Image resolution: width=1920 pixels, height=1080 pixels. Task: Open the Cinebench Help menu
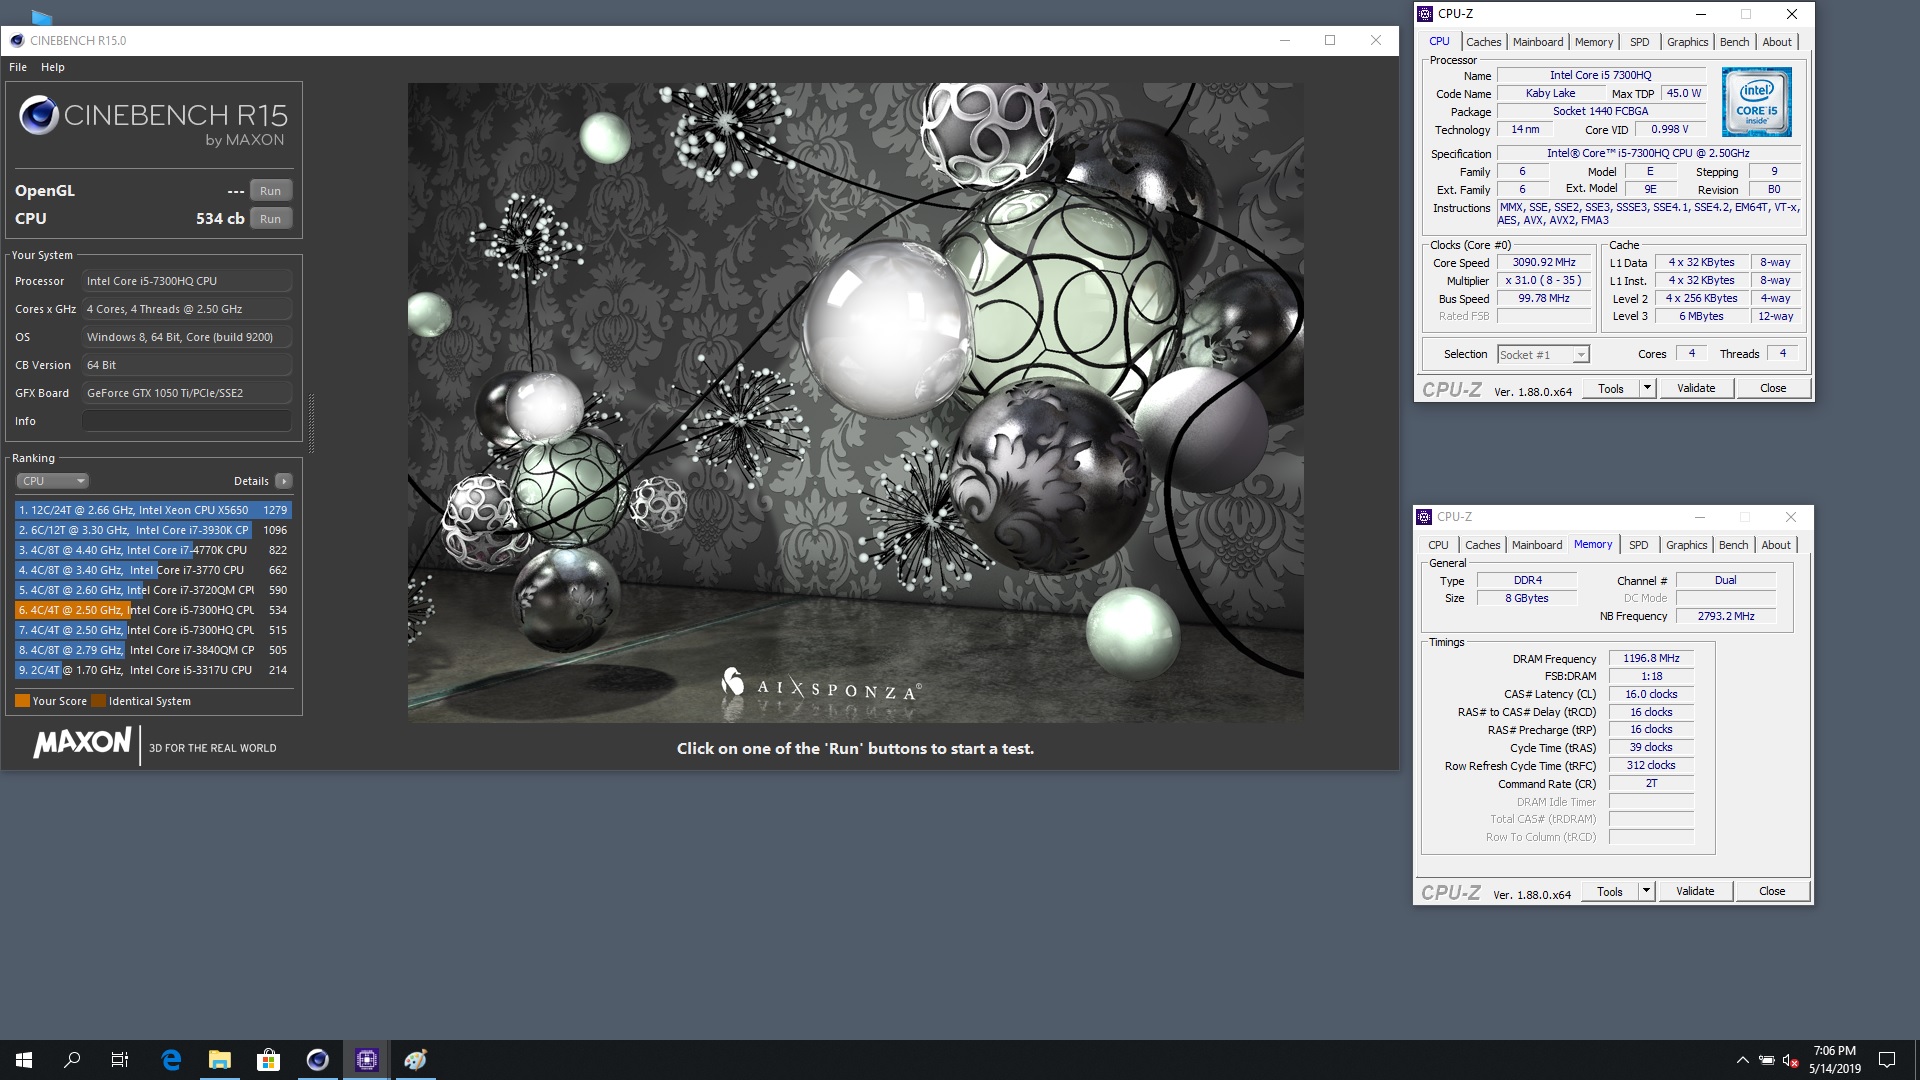coord(53,67)
